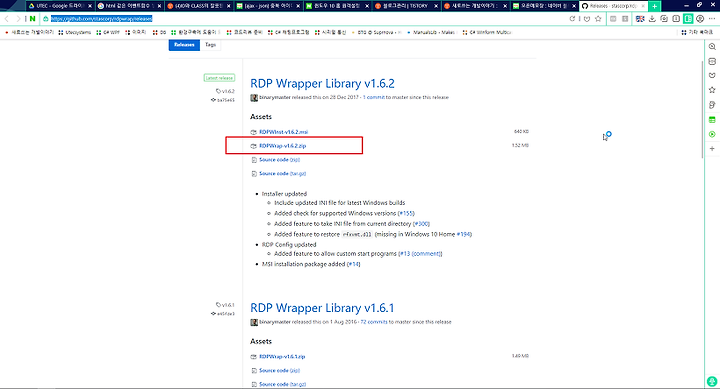Open the binarymaster link under v1.6.2
Screen dimensions: 720x389
tap(275, 97)
